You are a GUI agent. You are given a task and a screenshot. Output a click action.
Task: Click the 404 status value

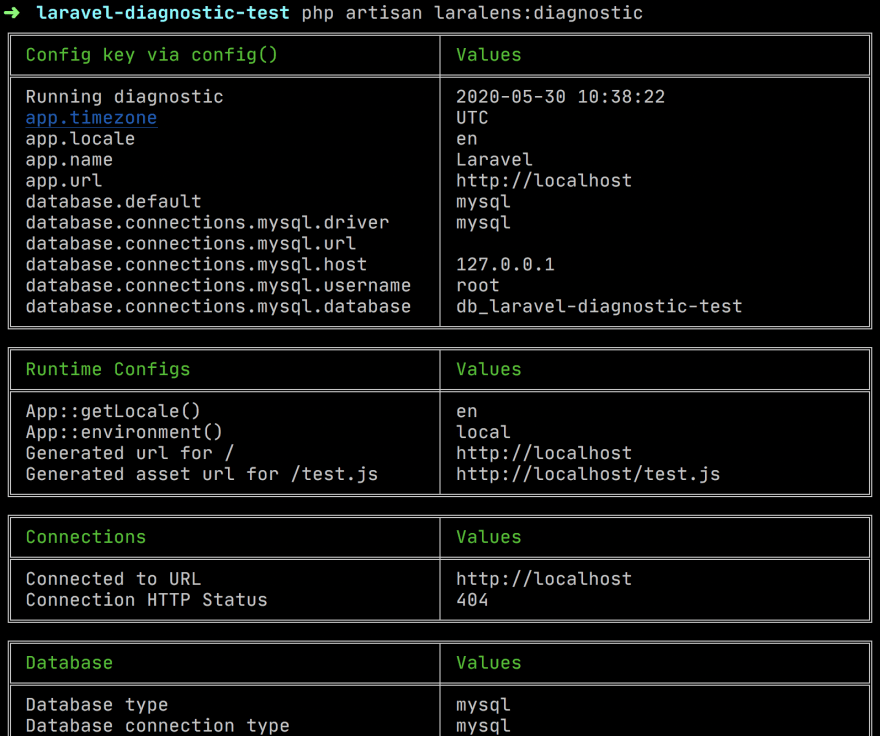[x=472, y=600]
